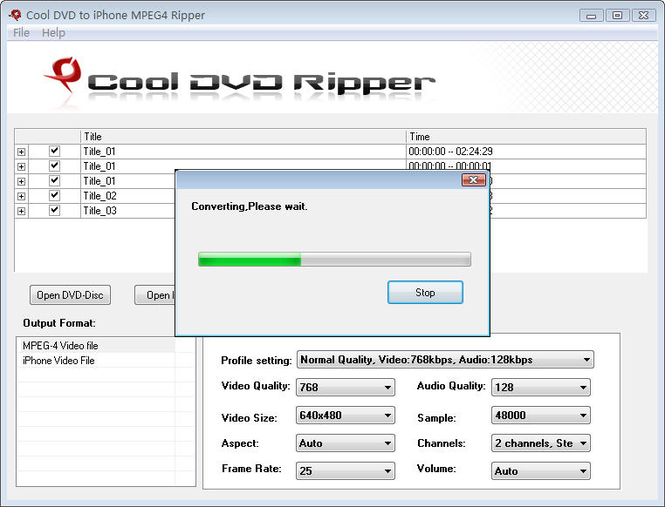Open the Video Size 640x480 dropdown
665x507 pixels.
[x=345, y=415]
